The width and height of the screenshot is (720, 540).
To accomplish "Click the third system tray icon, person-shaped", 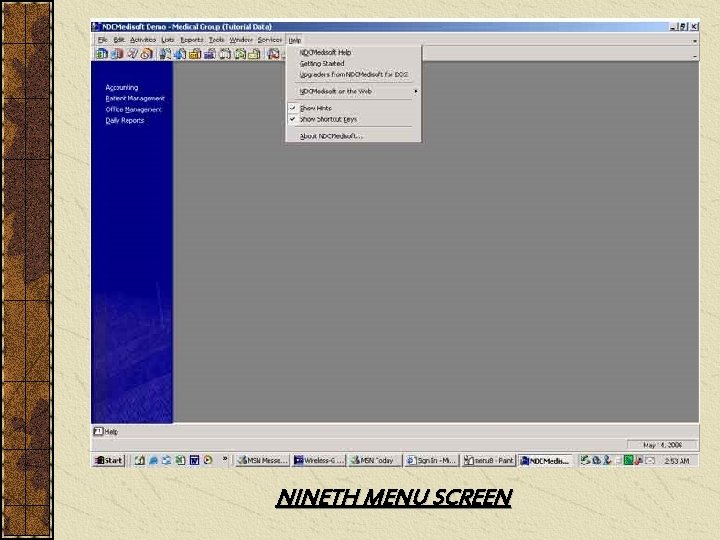I will [x=607, y=460].
